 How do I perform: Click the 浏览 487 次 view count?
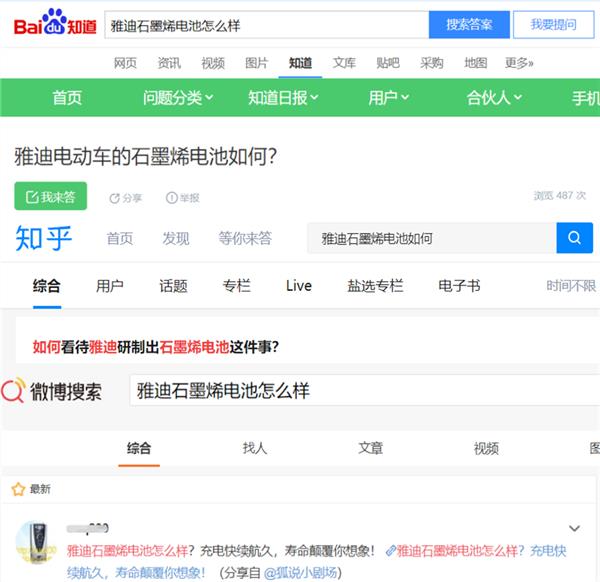(x=560, y=196)
